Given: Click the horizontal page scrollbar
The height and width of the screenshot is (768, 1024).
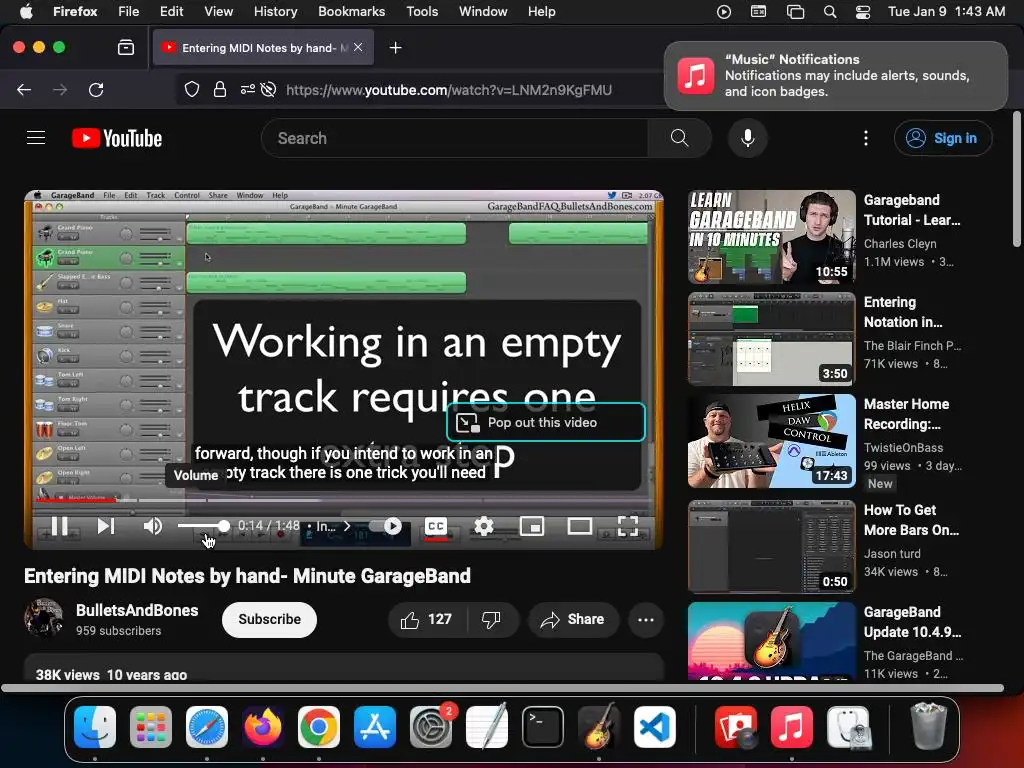Looking at the screenshot, I should pyautogui.click(x=502, y=688).
